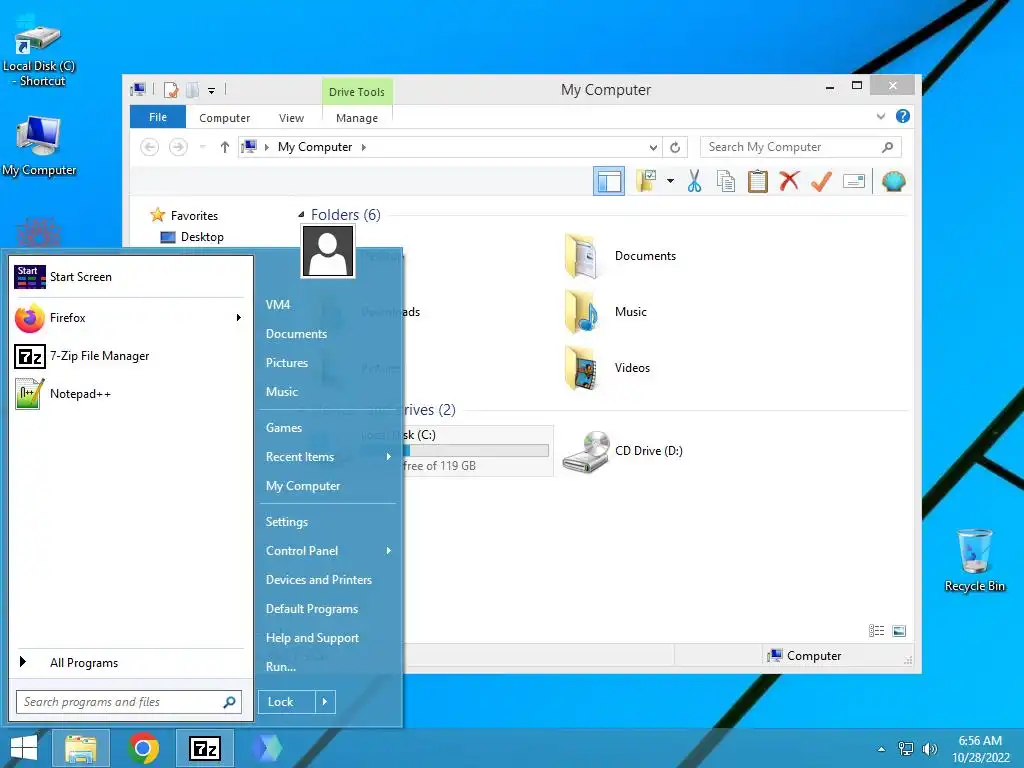Click the volume speaker tray icon

pos(929,749)
